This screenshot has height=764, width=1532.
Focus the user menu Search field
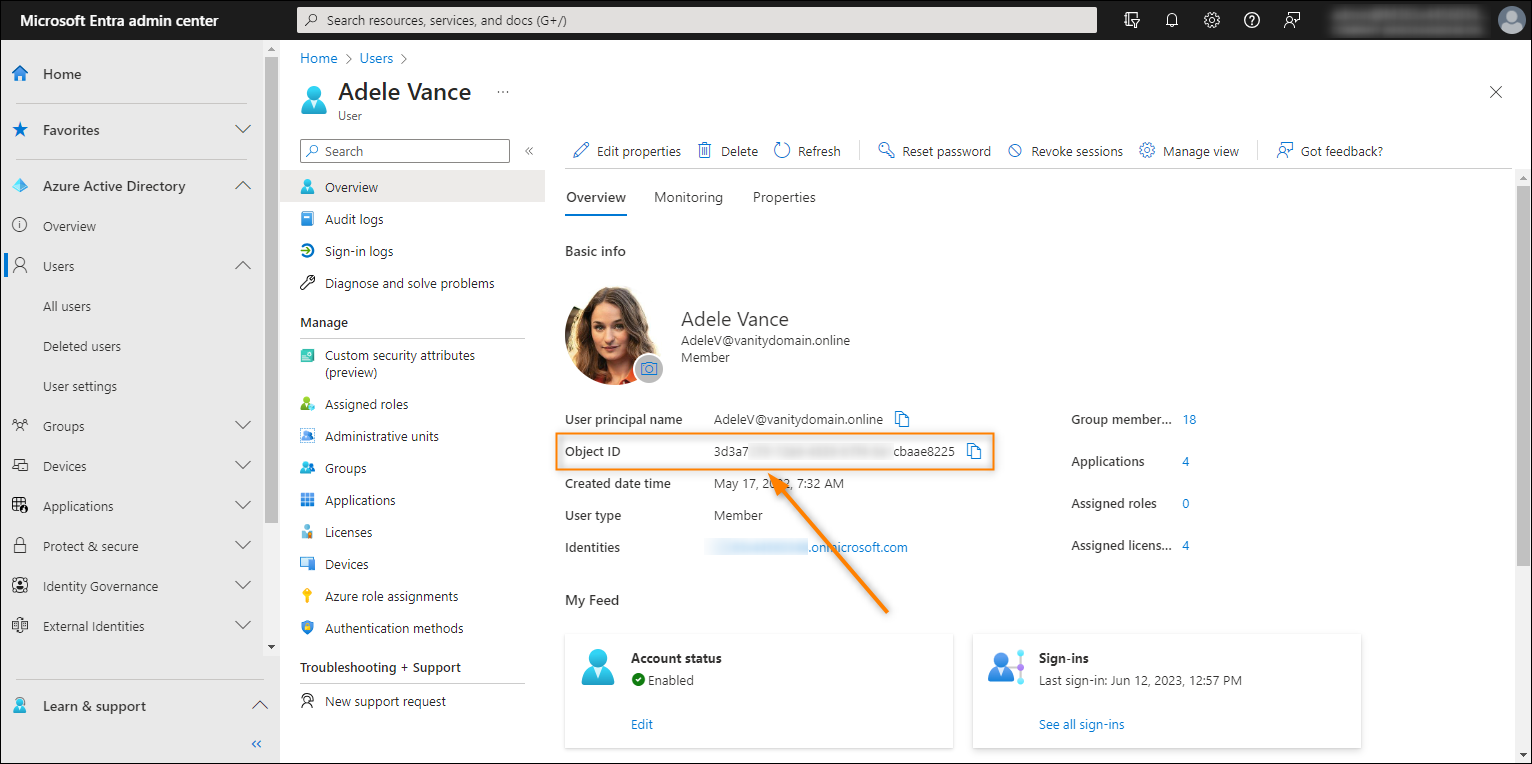(x=405, y=151)
